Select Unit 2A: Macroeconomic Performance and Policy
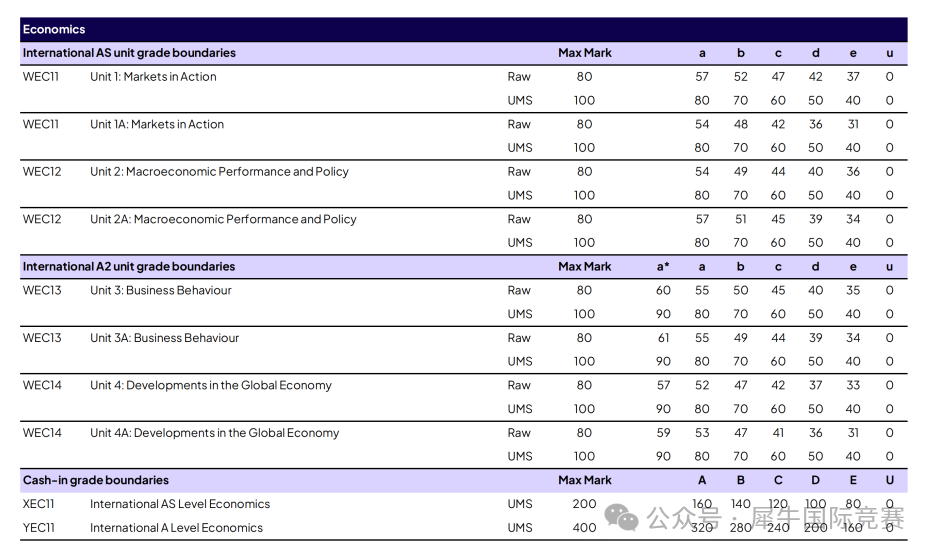Image resolution: width=934 pixels, height=555 pixels. [x=223, y=220]
